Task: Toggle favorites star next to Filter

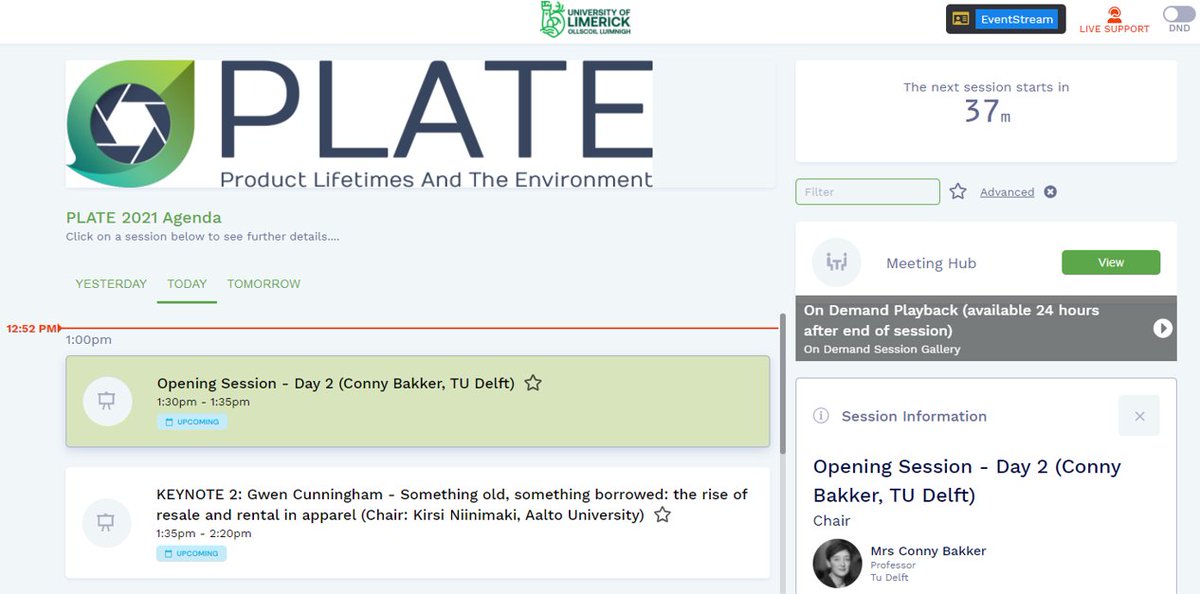Action: pyautogui.click(x=958, y=191)
